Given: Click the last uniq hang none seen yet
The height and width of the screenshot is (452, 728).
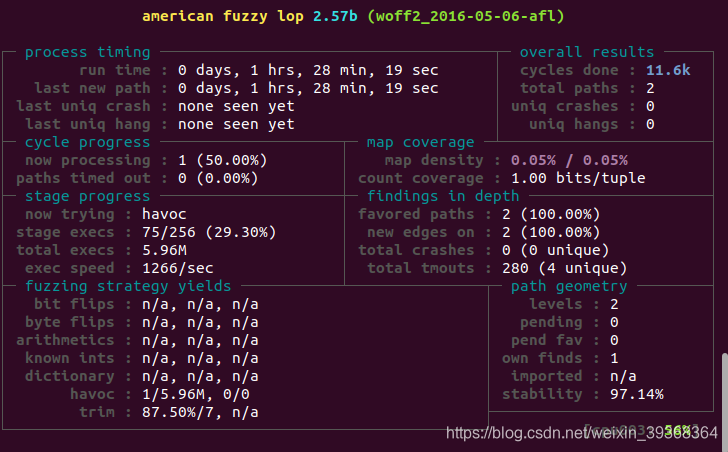Looking at the screenshot, I should pyautogui.click(x=236, y=124).
